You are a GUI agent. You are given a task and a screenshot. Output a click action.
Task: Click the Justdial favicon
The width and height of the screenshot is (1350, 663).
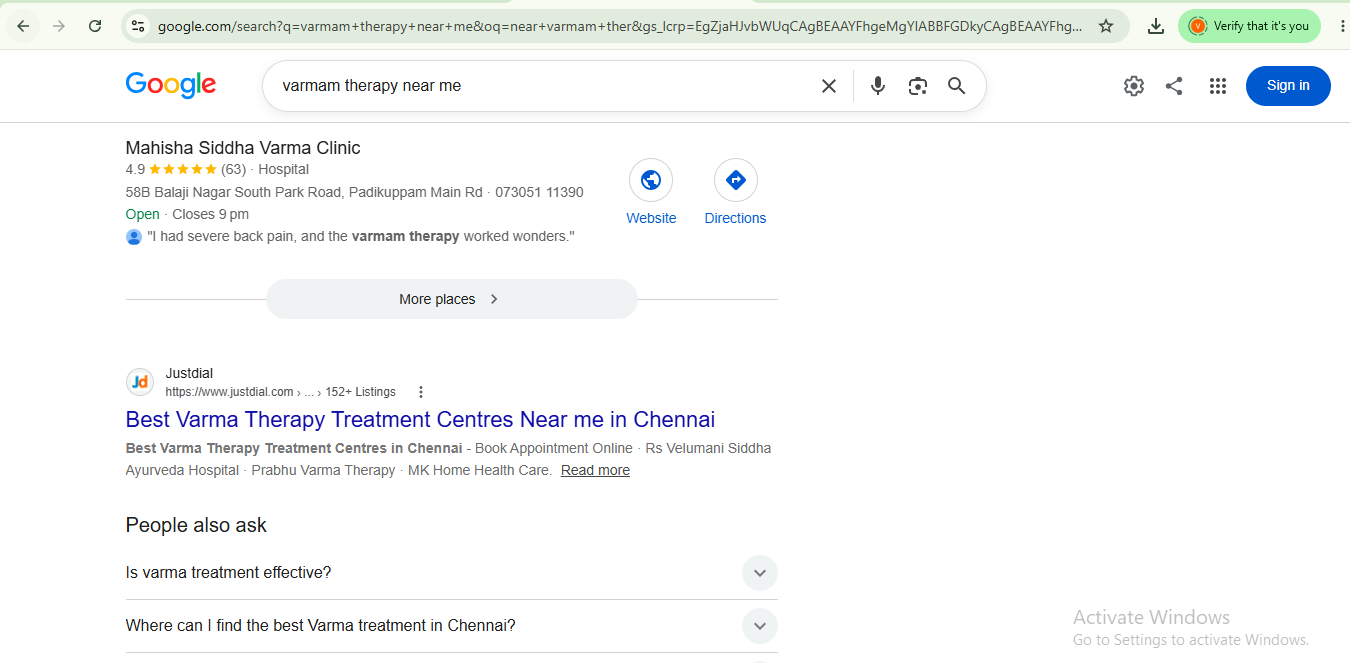140,382
